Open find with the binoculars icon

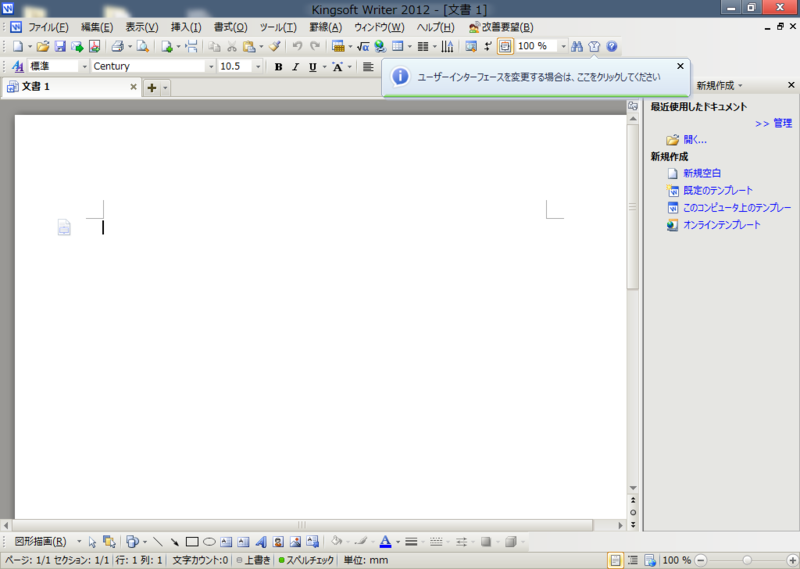[x=577, y=46]
